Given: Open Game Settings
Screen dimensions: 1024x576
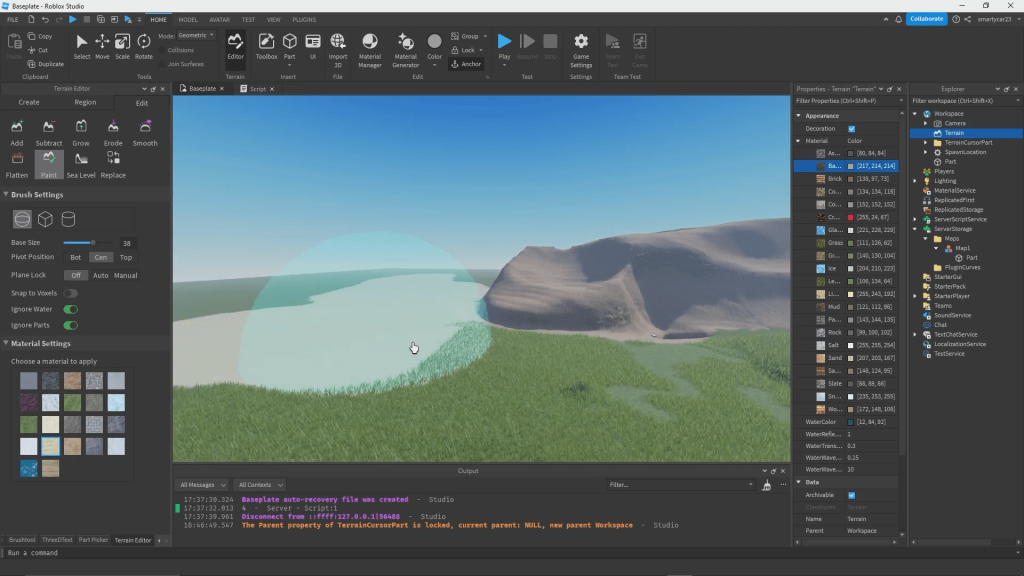Looking at the screenshot, I should (581, 50).
